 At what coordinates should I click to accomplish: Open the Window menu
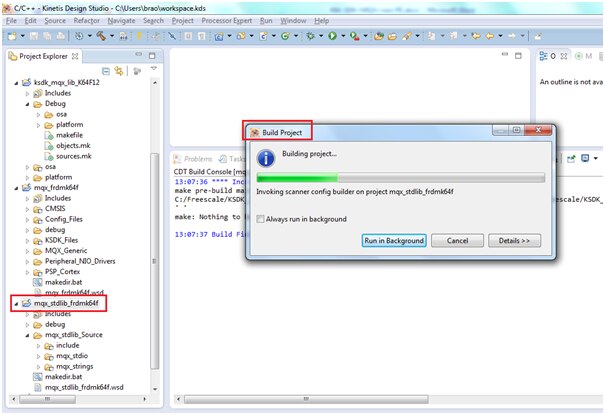pos(293,21)
